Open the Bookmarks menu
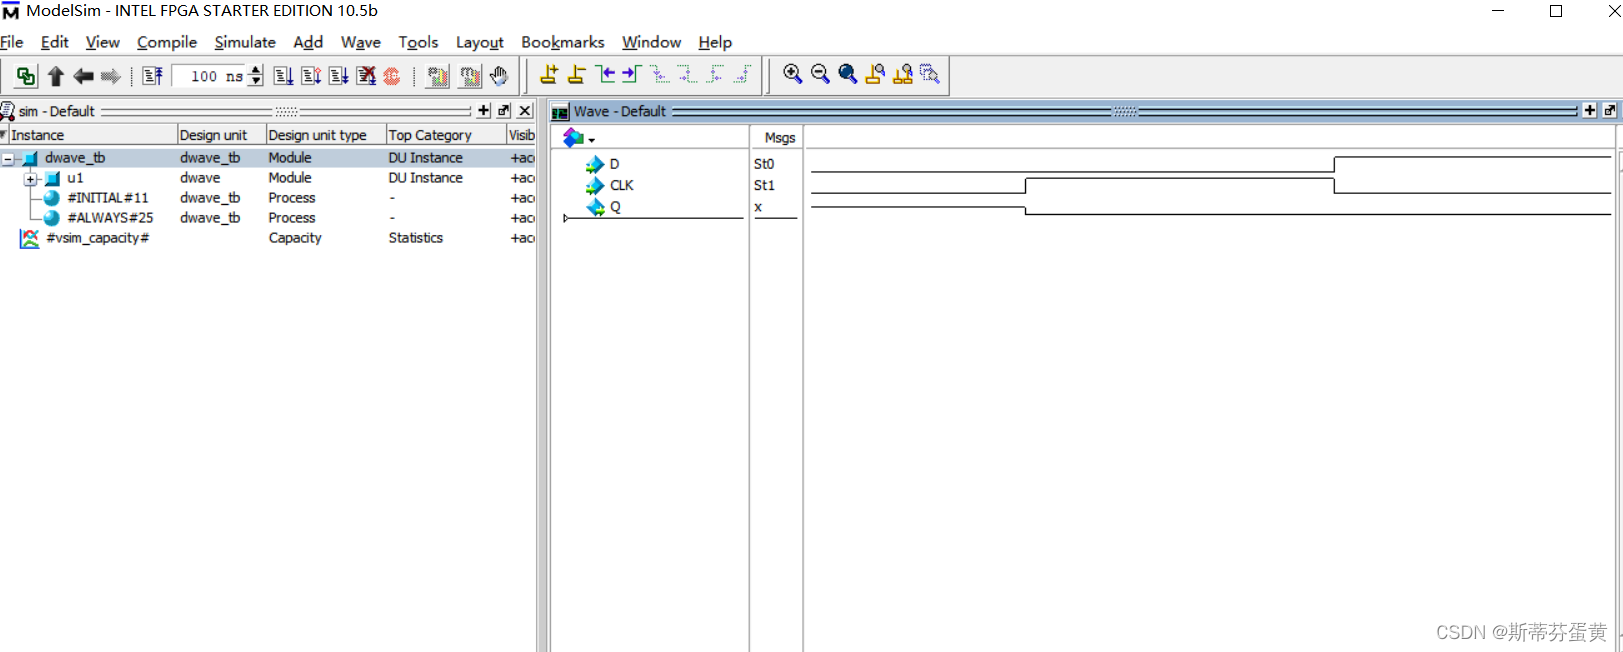 tap(563, 42)
